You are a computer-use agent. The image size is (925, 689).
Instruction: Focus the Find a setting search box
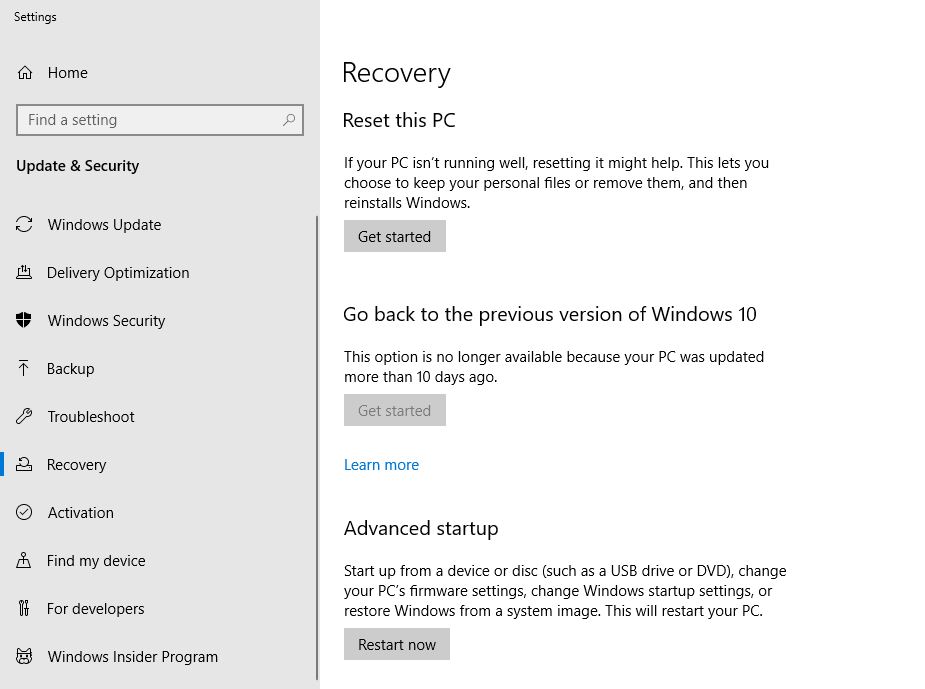tap(160, 120)
